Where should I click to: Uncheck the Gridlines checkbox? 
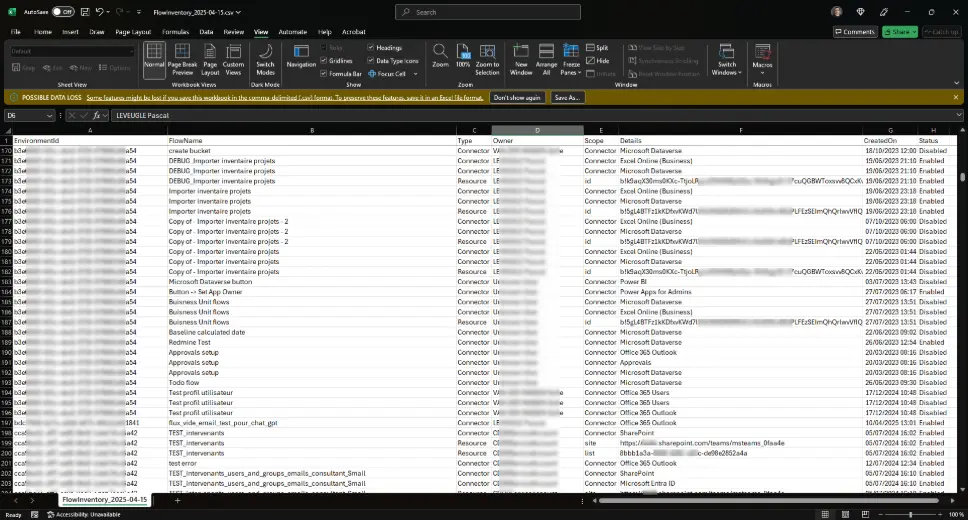(x=323, y=61)
